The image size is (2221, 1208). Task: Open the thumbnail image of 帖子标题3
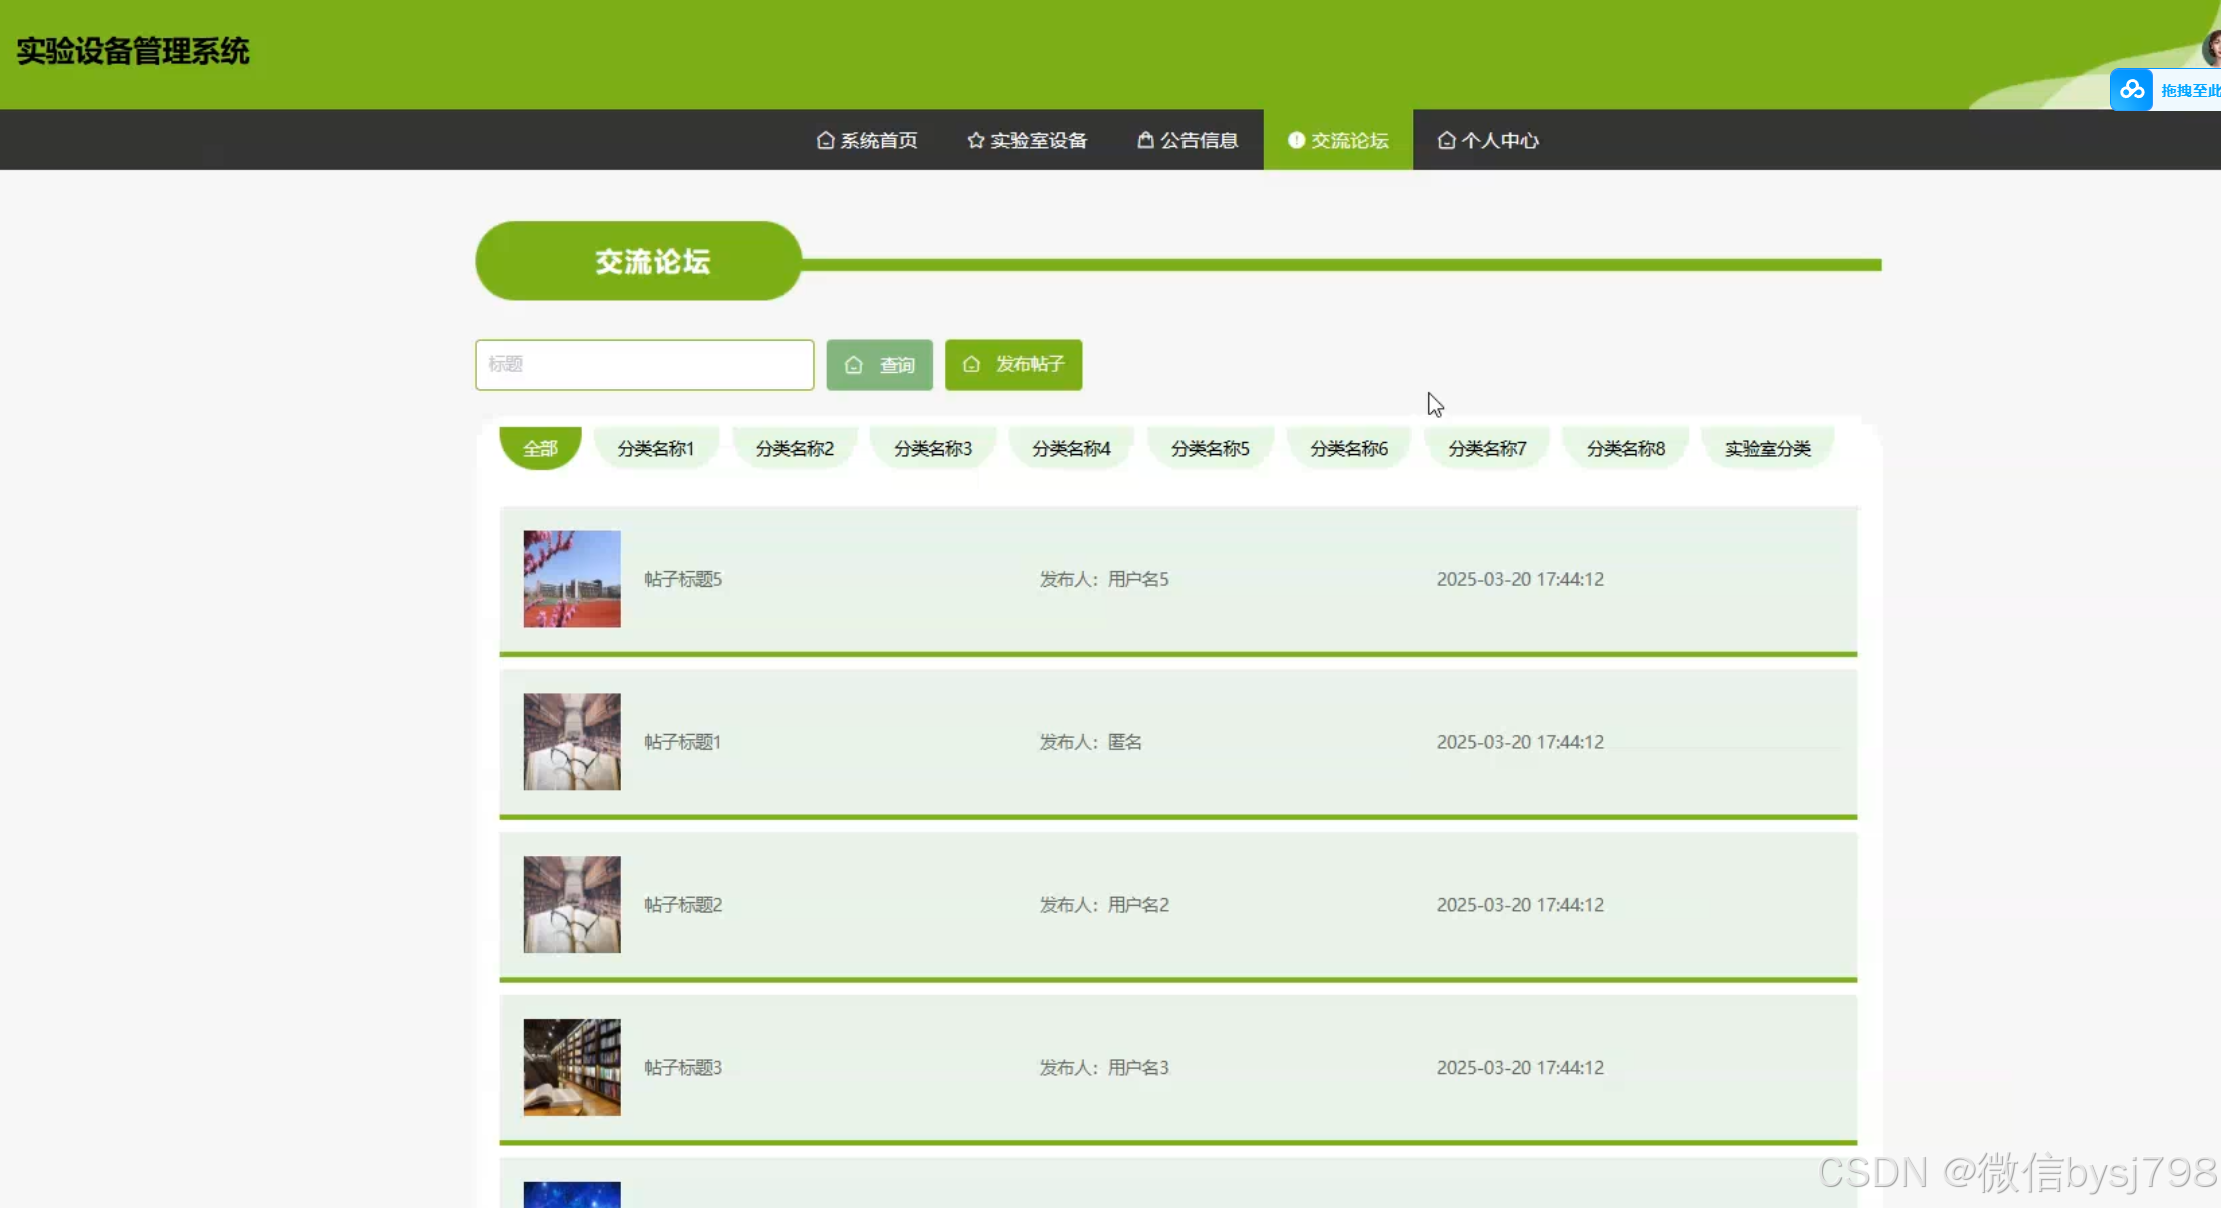tap(572, 1067)
